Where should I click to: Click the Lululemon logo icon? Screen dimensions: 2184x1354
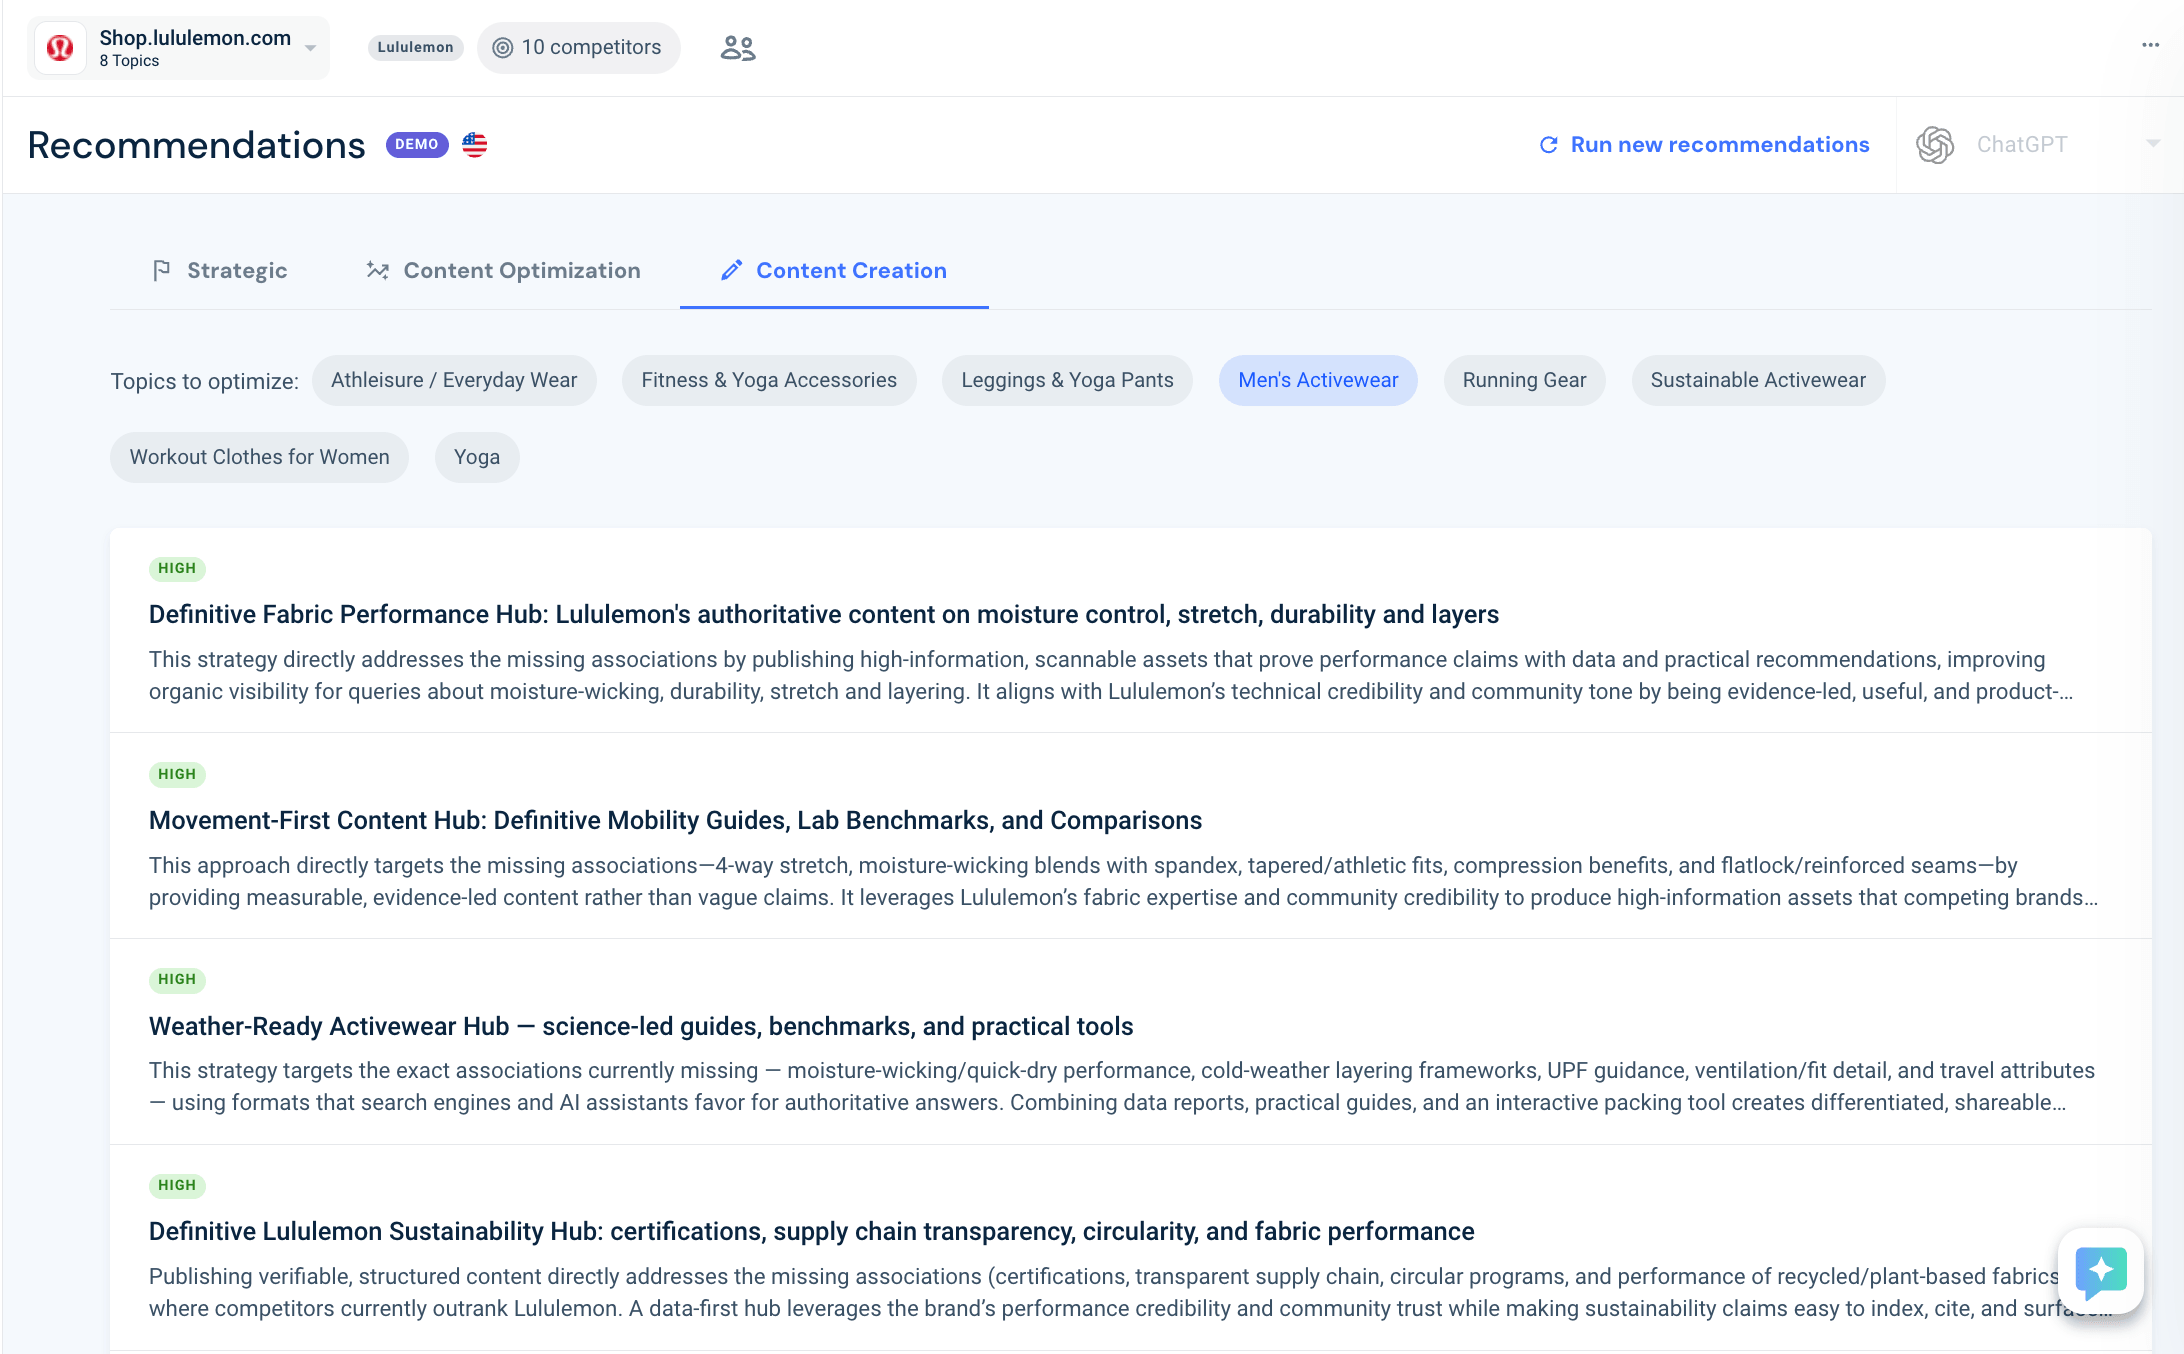tap(60, 48)
